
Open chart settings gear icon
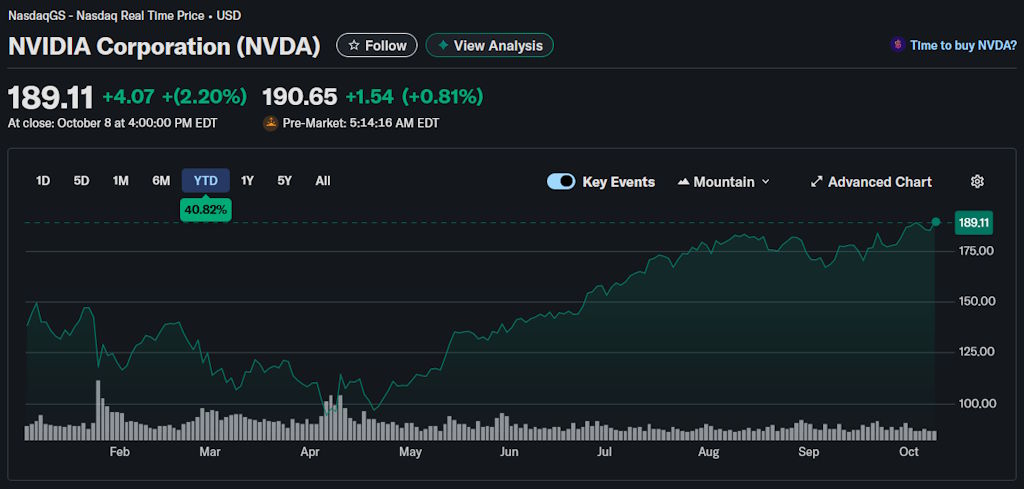coord(977,182)
